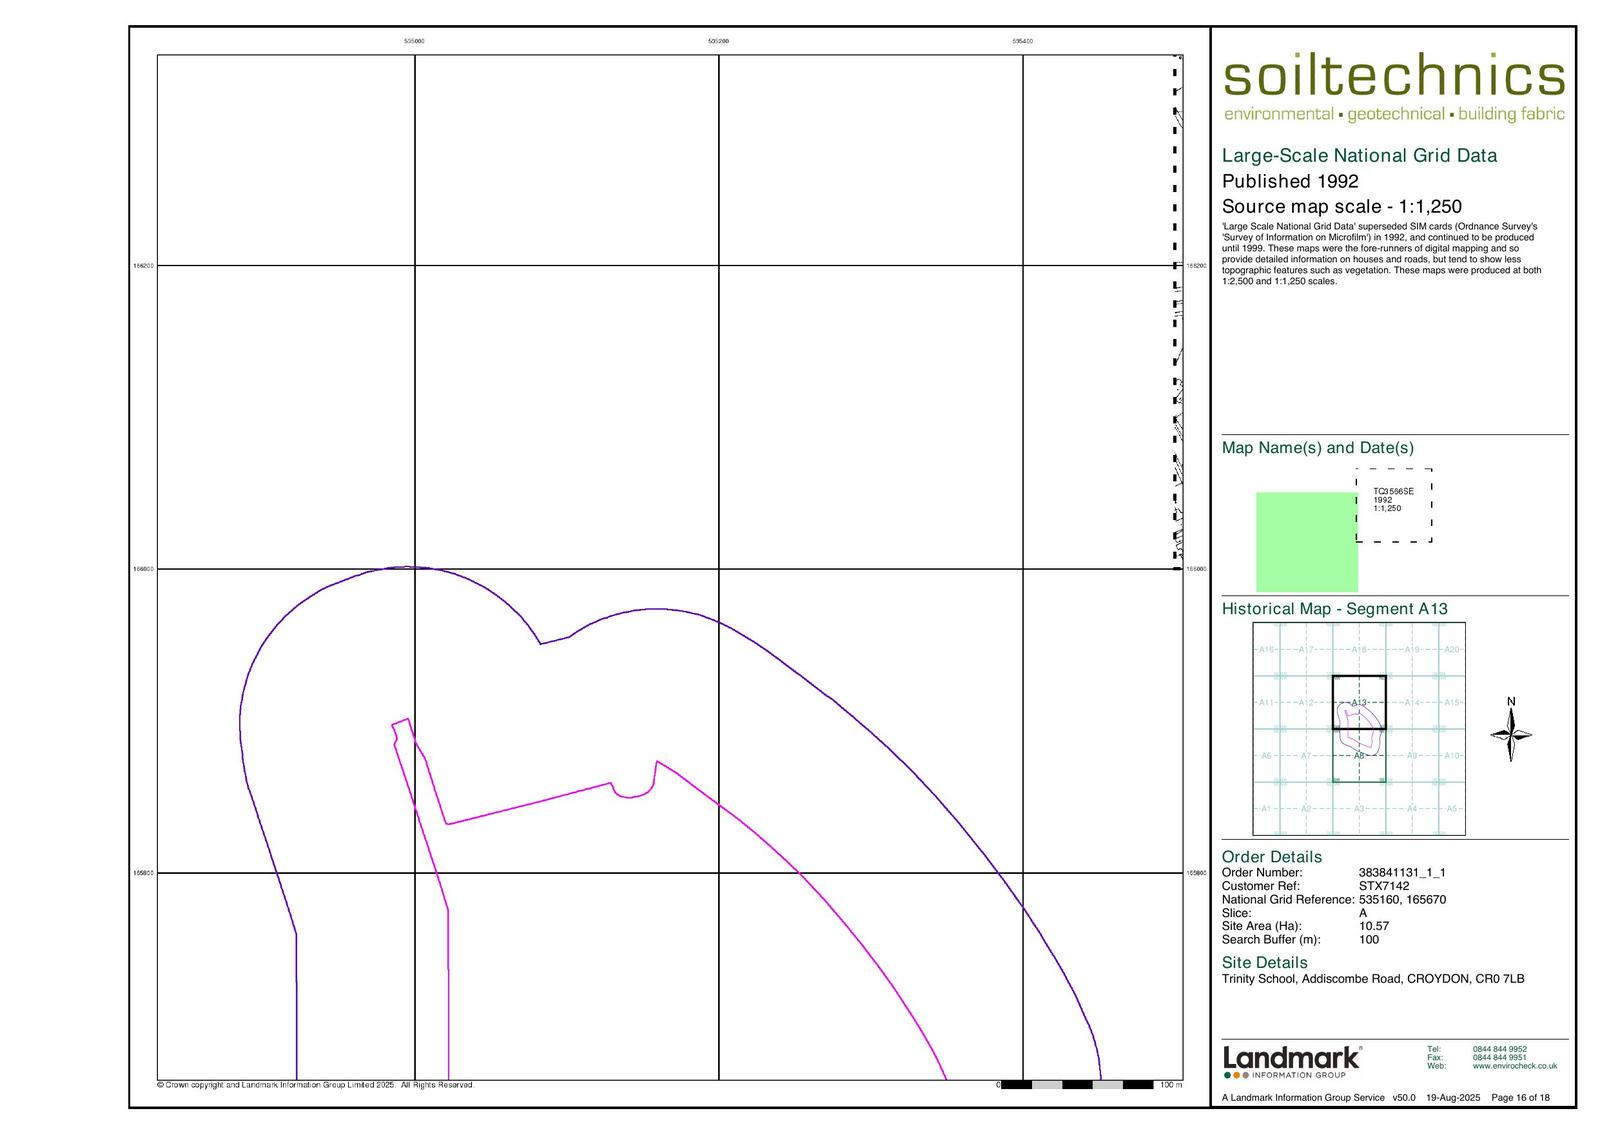Click the order number 383841131_1_1
Viewport: 1600px width, 1131px height.
(1401, 872)
